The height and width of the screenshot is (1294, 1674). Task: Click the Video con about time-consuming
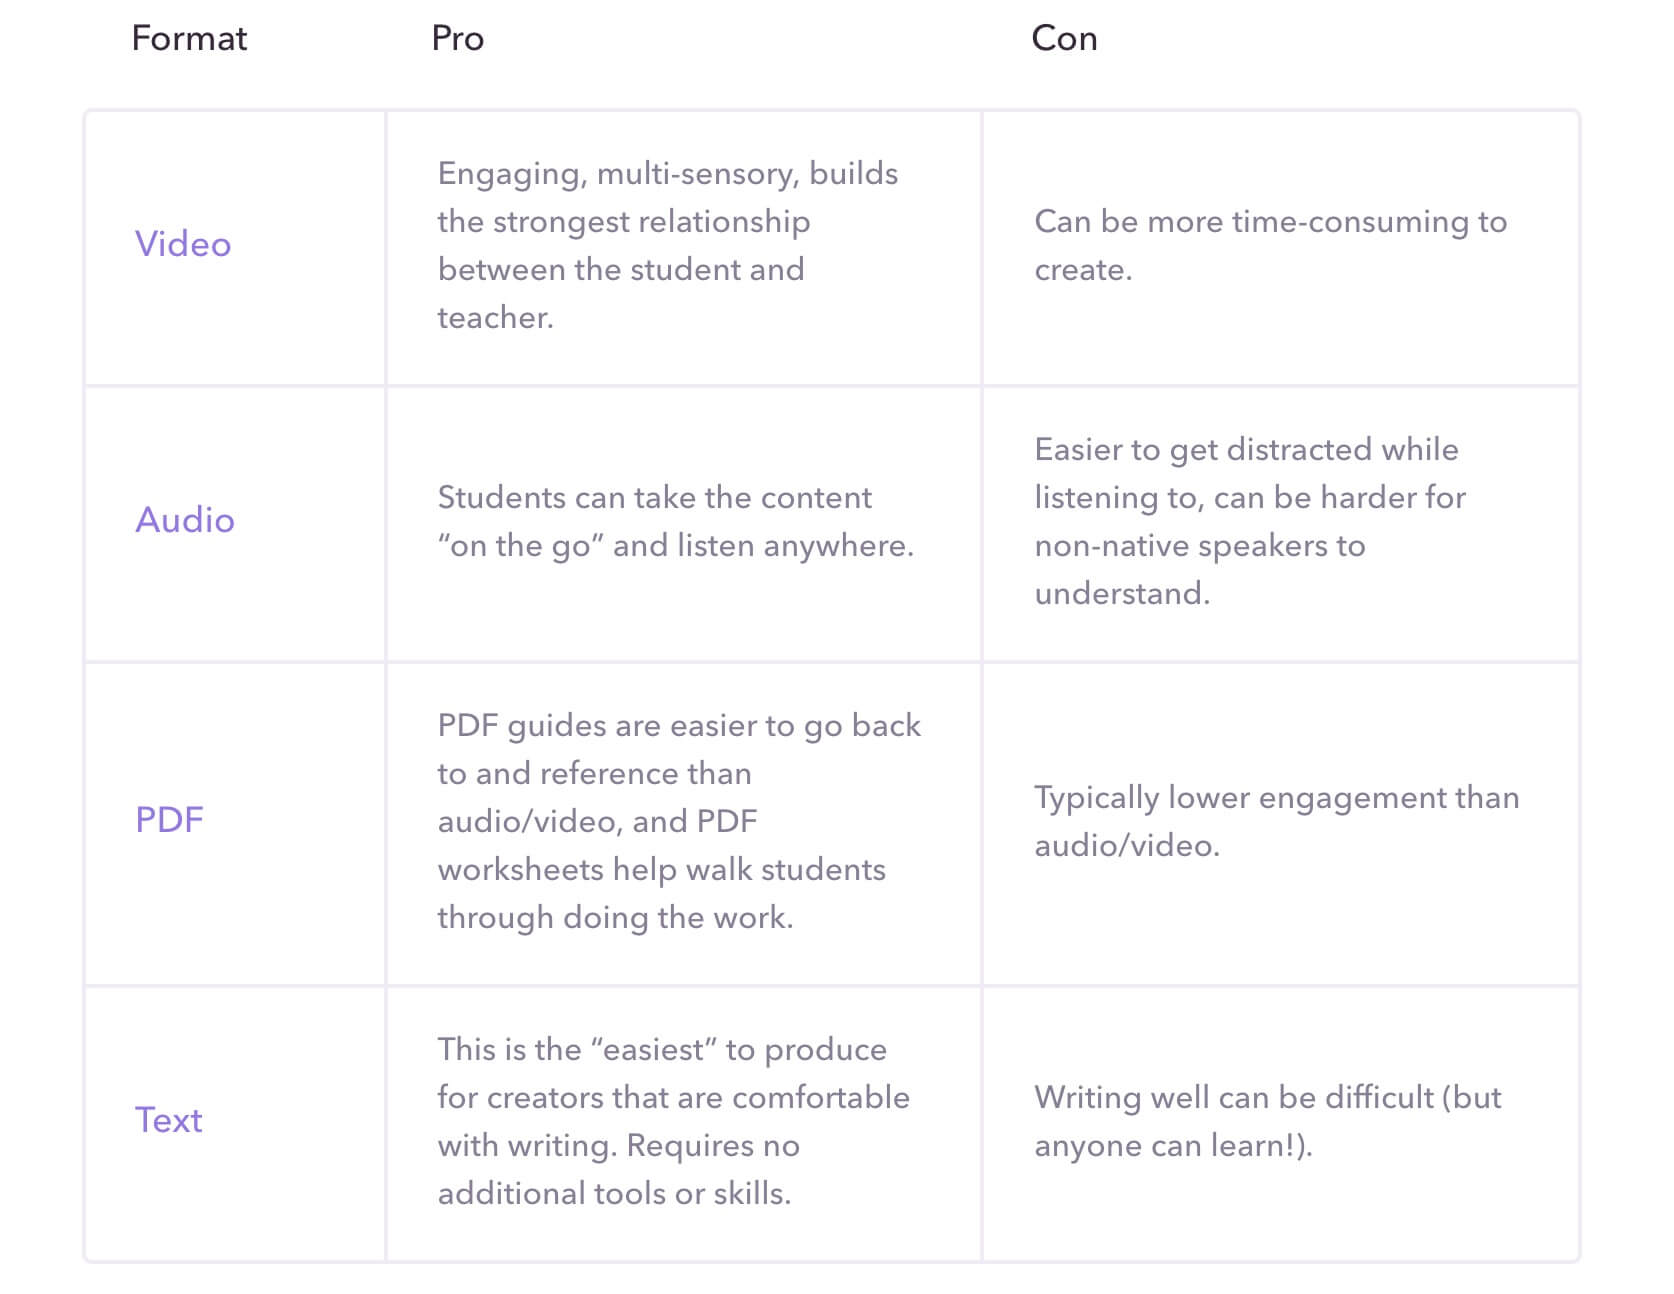pyautogui.click(x=1270, y=245)
